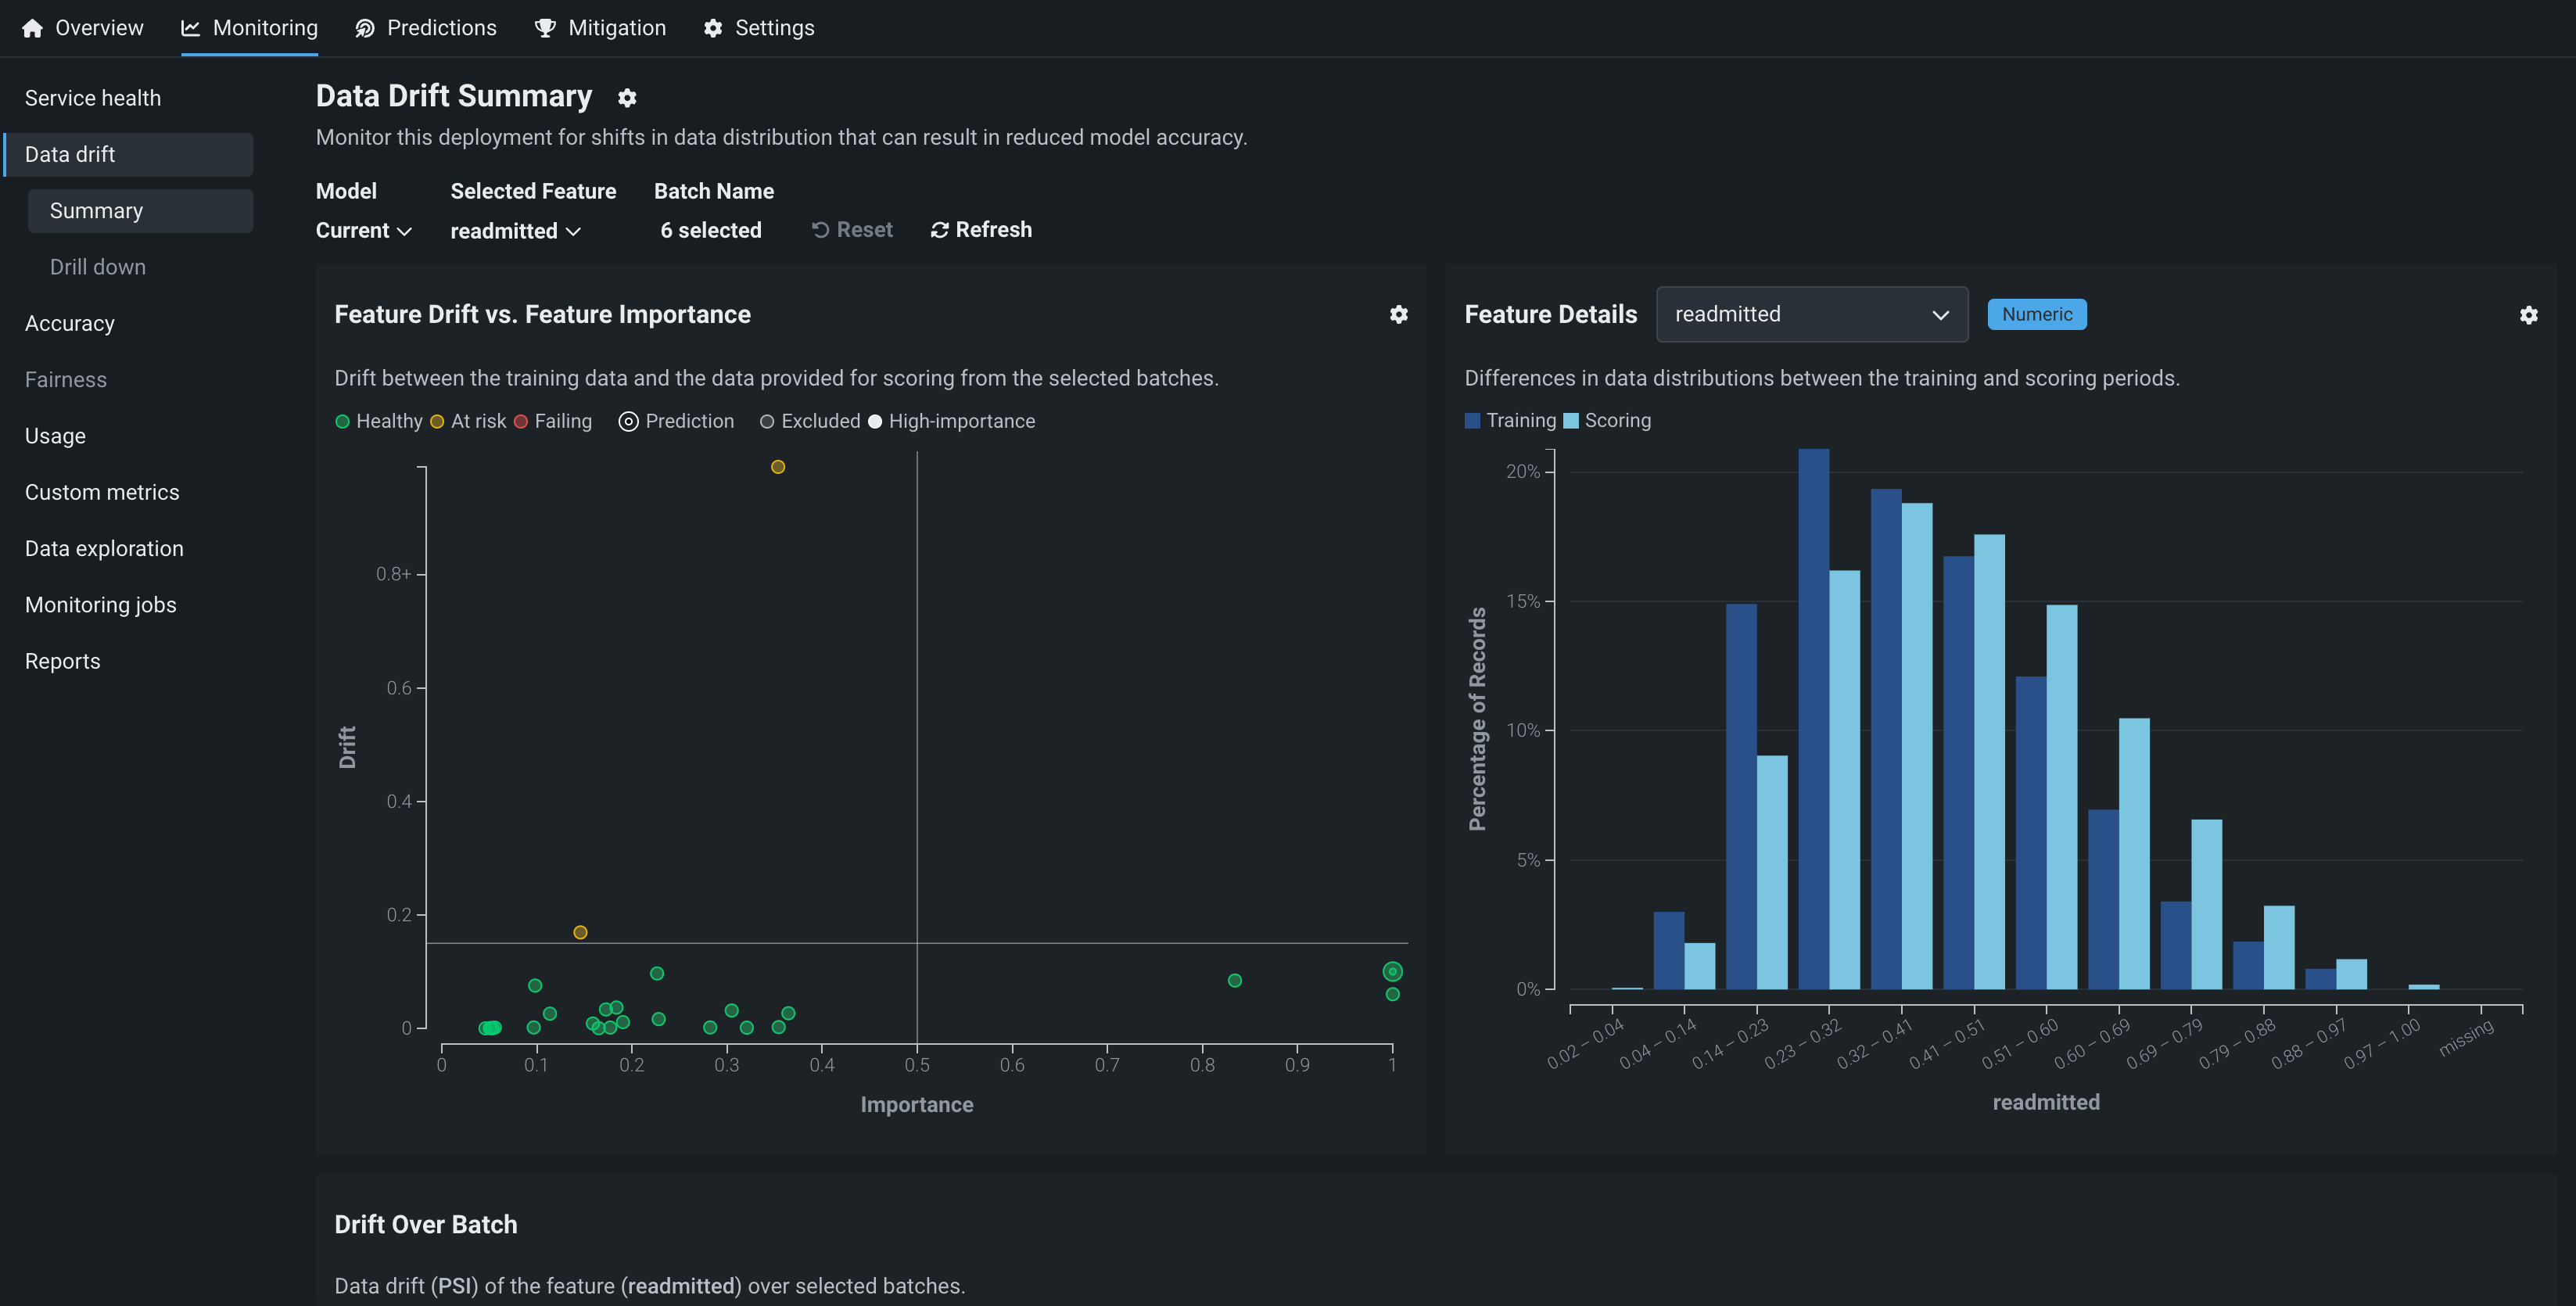This screenshot has height=1306, width=2576.
Task: Click the Mitigation trophy icon
Action: pyautogui.click(x=545, y=28)
